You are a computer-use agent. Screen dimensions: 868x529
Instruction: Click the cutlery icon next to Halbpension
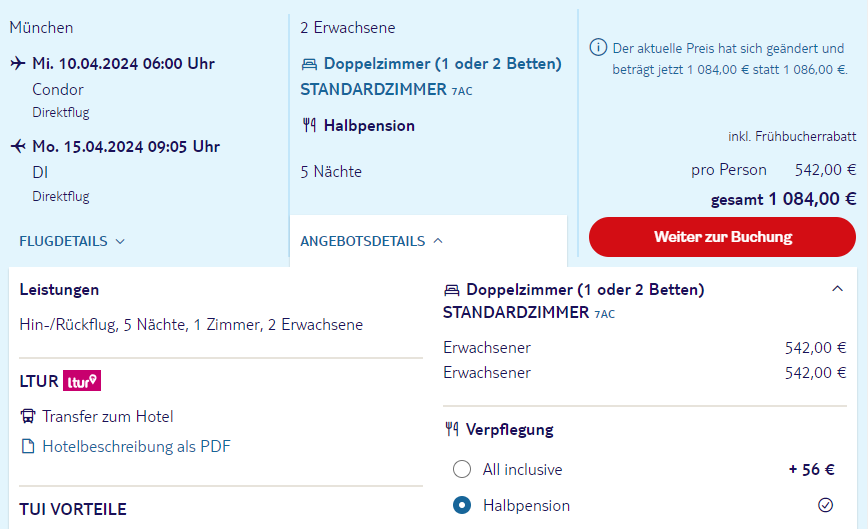coord(309,126)
